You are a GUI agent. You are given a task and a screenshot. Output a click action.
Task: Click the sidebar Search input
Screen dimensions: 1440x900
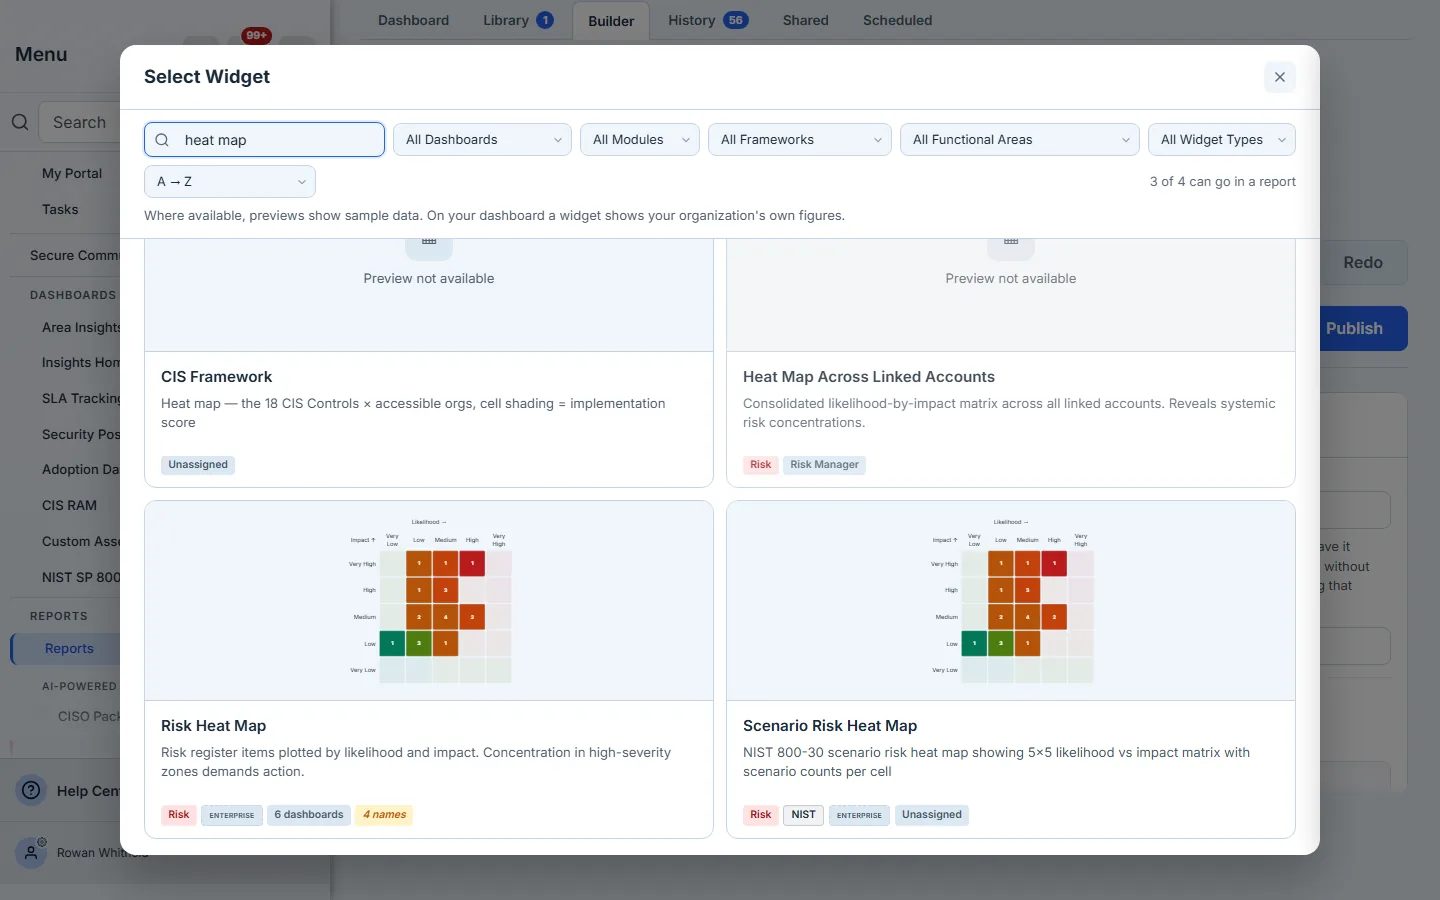79,122
